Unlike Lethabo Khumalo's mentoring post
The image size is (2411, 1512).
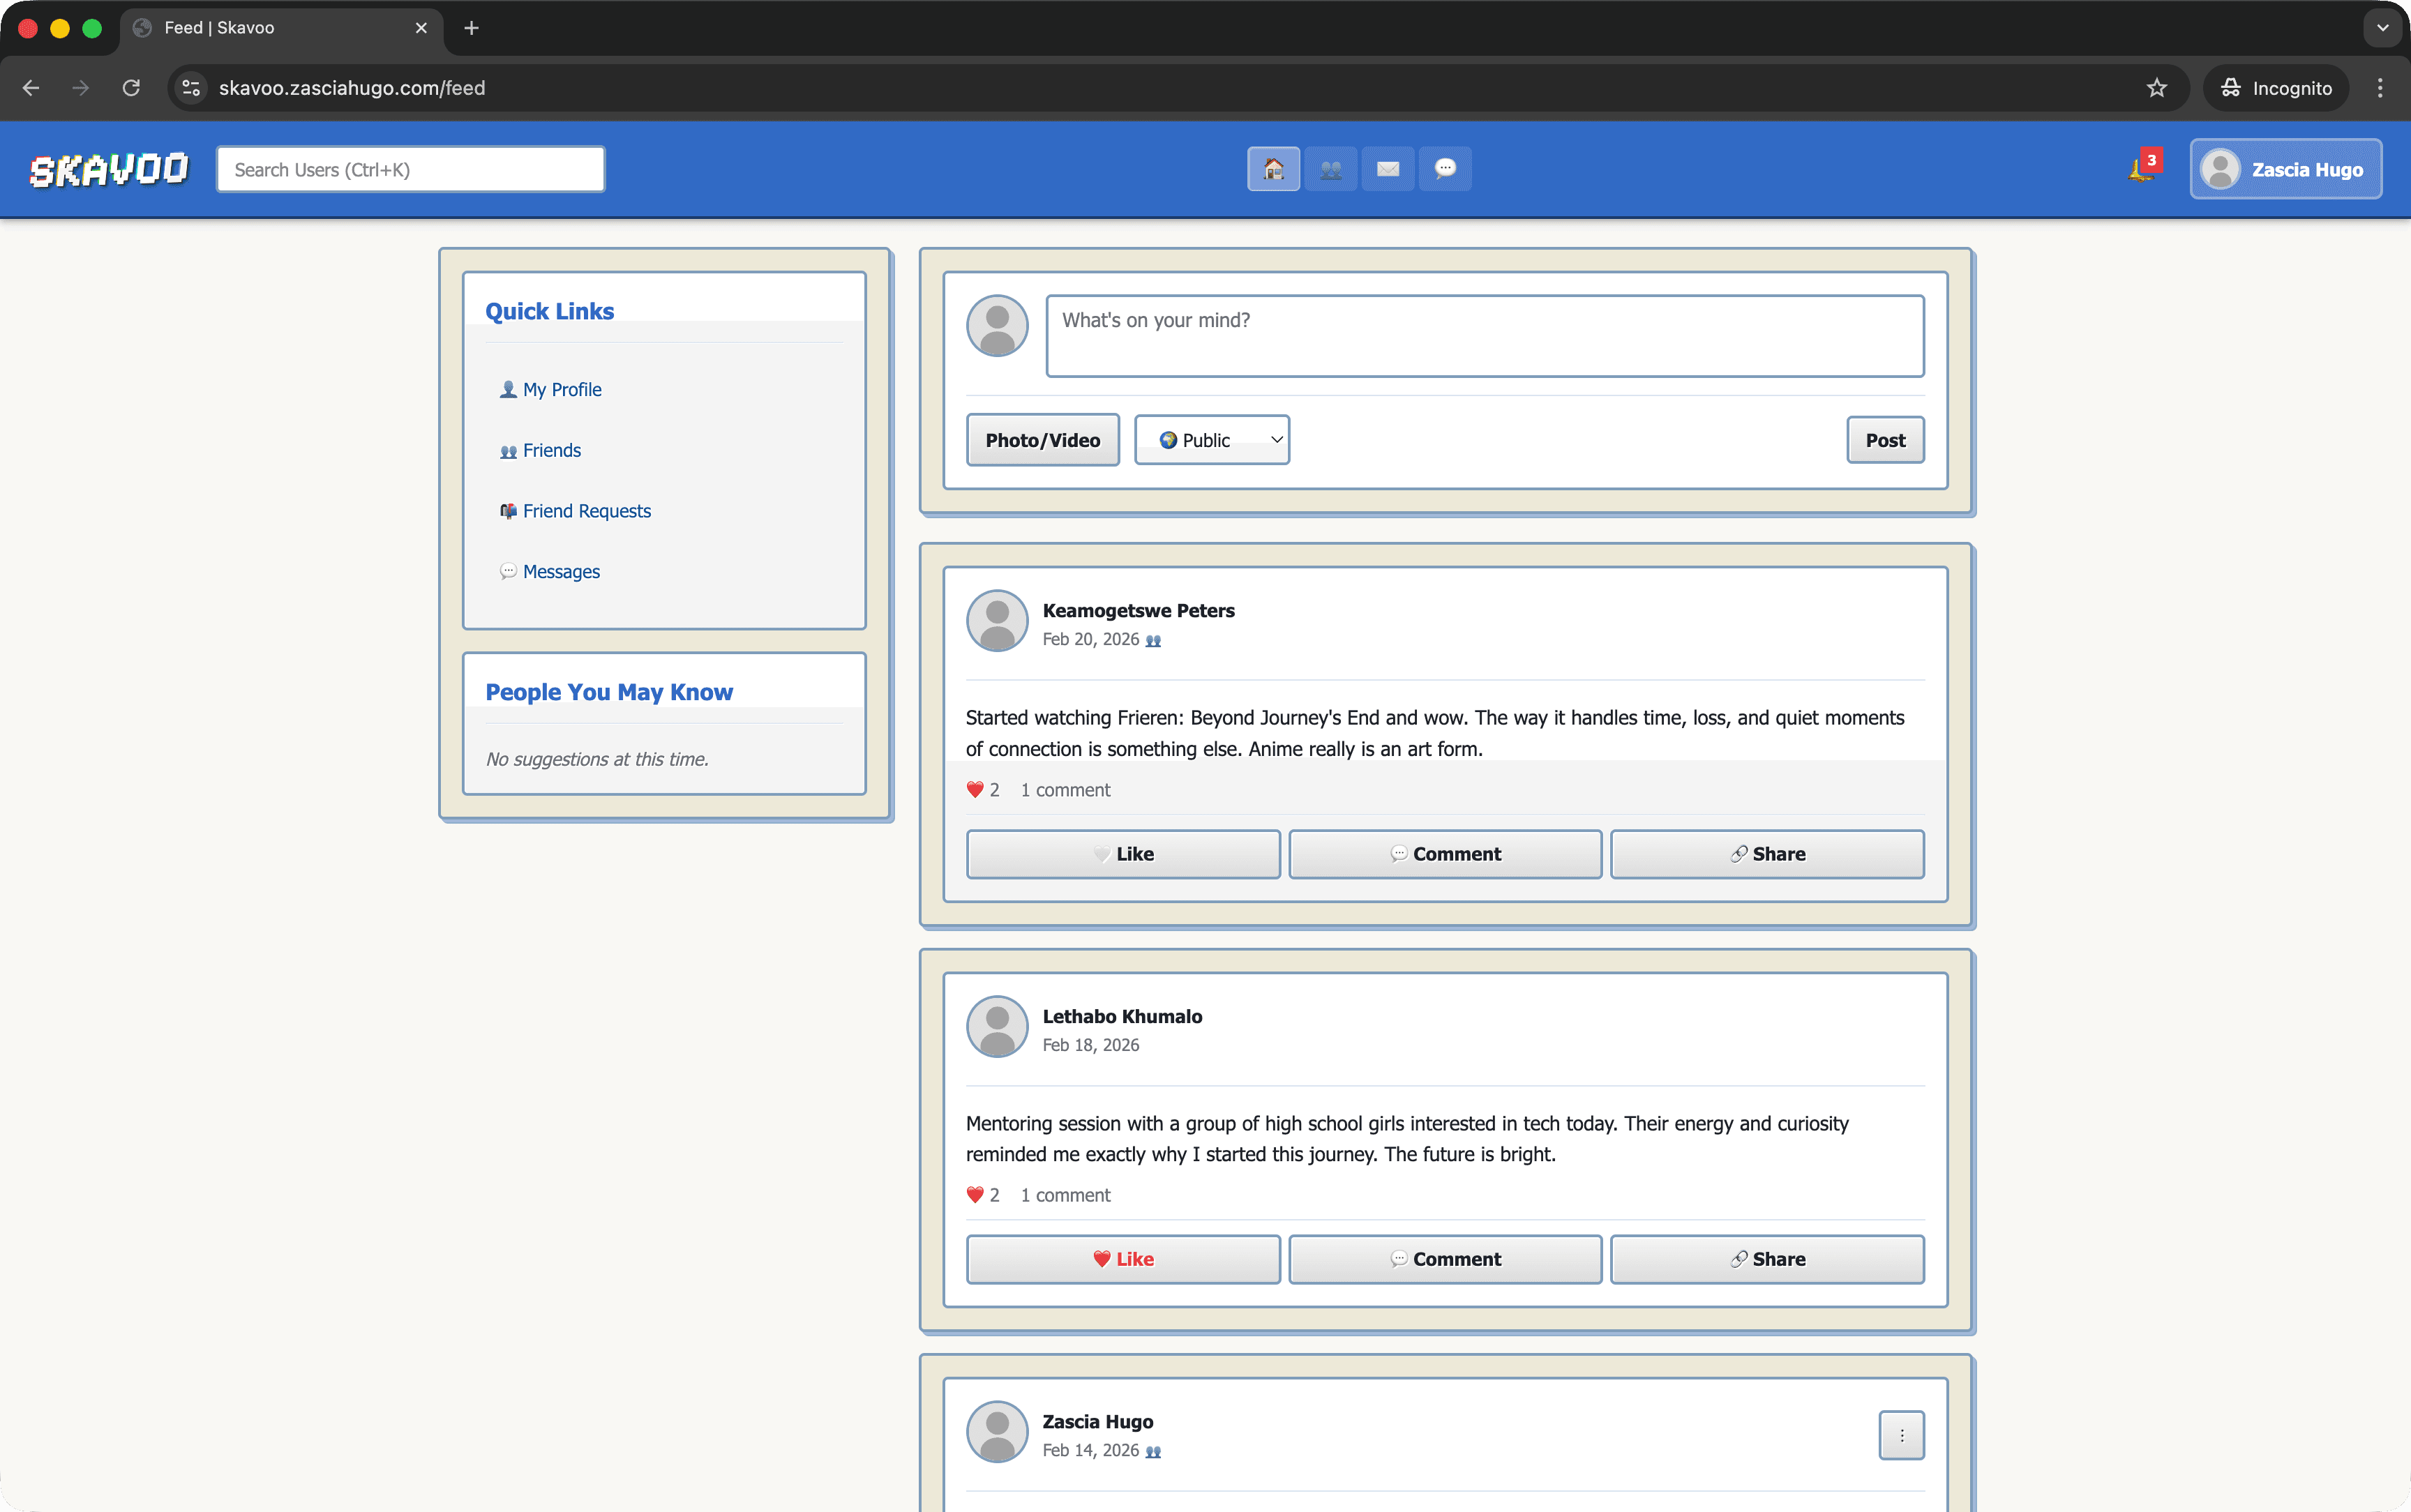click(x=1122, y=1259)
